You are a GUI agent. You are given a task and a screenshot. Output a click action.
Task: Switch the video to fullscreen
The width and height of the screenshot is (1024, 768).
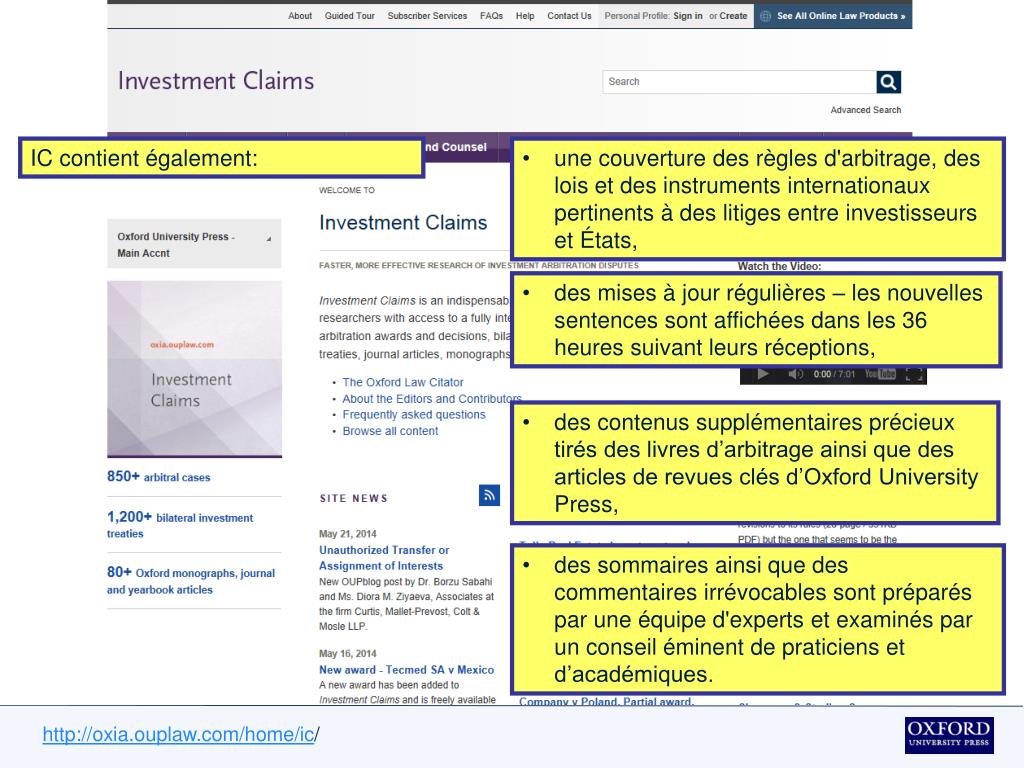[914, 374]
